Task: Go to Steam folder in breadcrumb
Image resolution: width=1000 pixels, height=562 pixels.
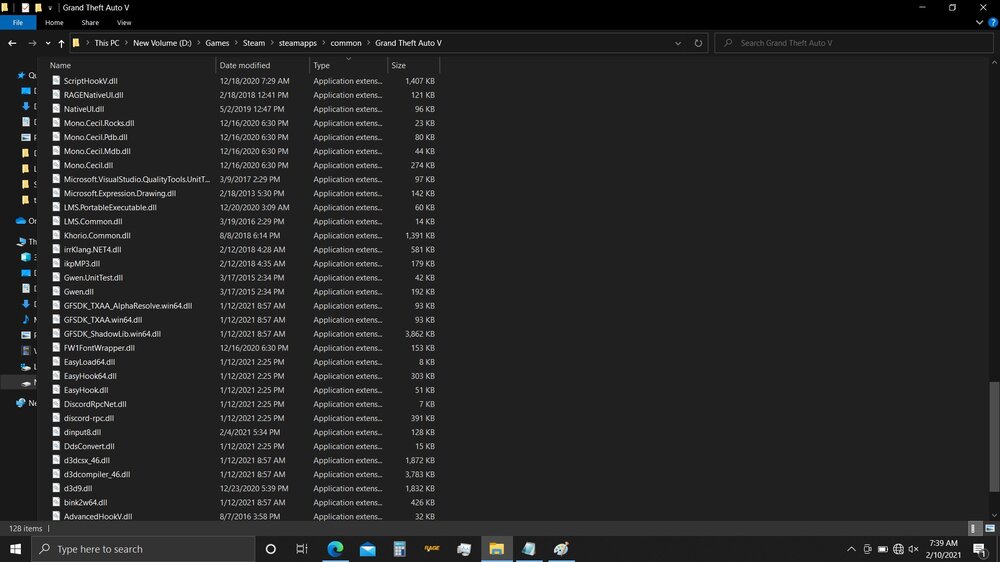Action: 253,43
